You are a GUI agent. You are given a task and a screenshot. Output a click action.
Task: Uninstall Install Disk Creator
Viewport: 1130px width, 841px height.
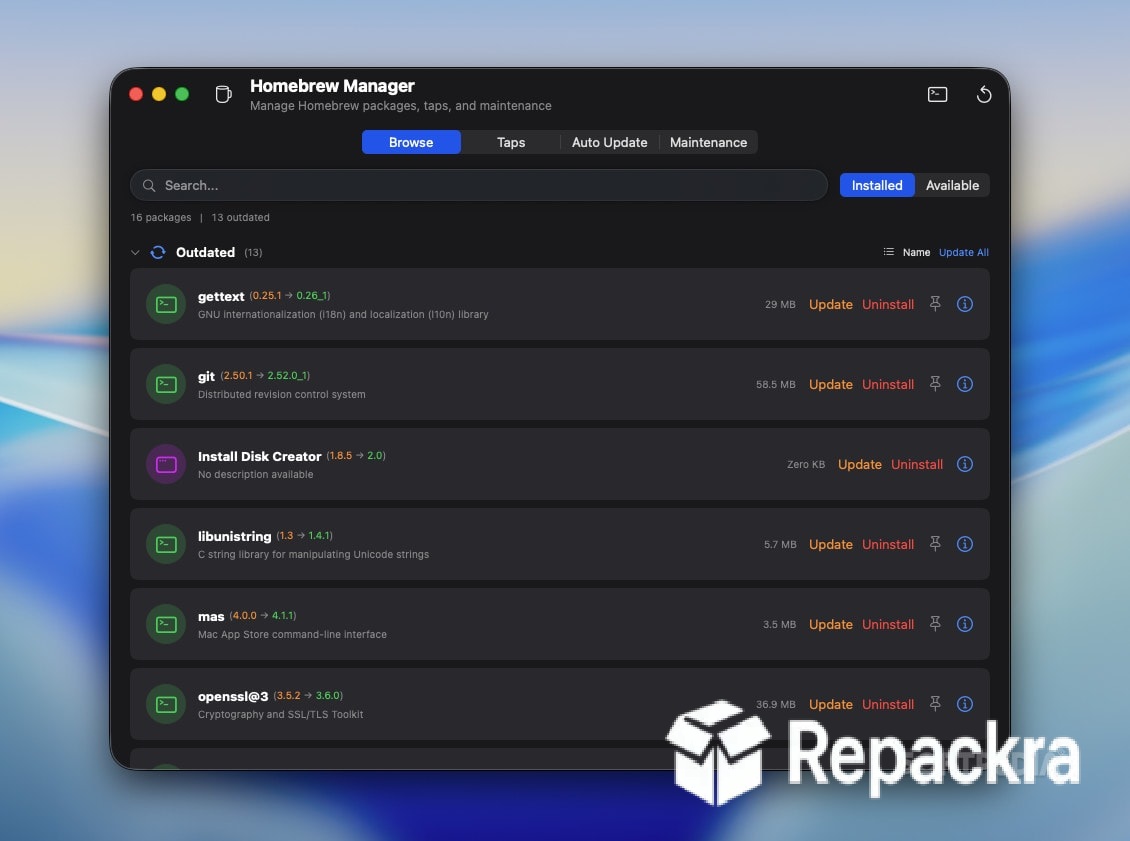click(917, 464)
